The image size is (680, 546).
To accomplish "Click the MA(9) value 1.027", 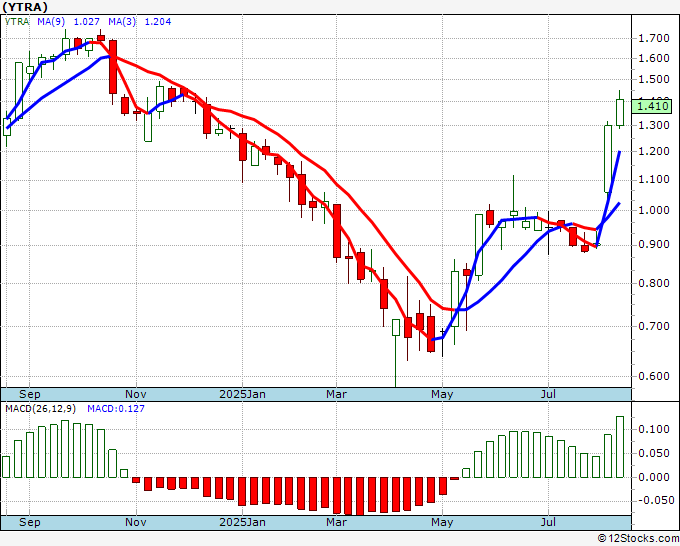I will (86, 21).
